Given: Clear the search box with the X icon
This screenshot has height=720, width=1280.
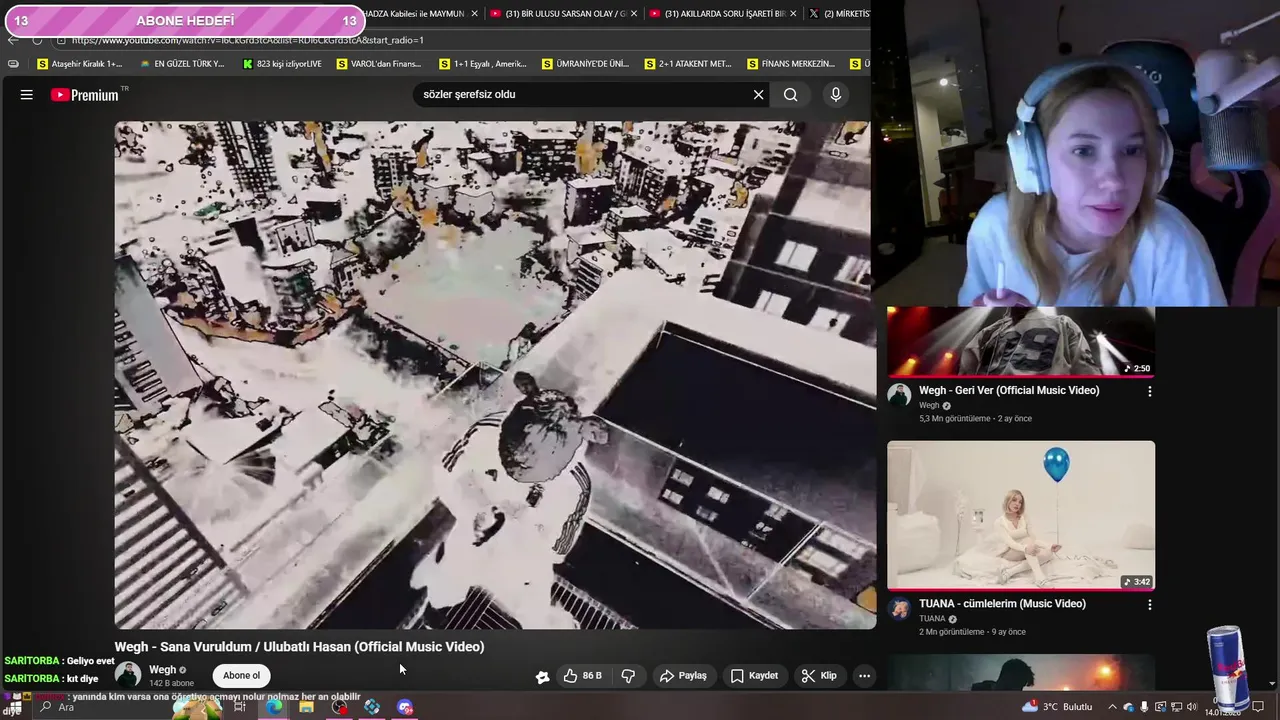Looking at the screenshot, I should [x=758, y=95].
